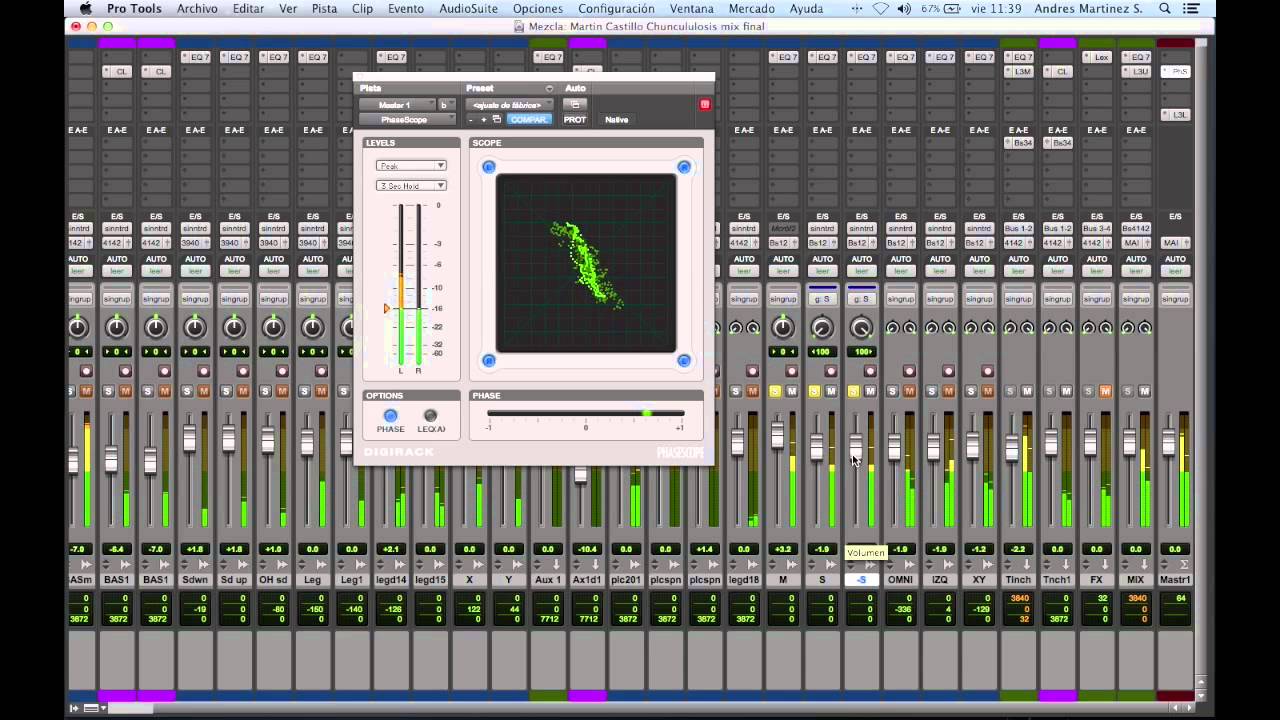Click the left pan knob of OMNI track
This screenshot has width=1280, height=720.
892,328
